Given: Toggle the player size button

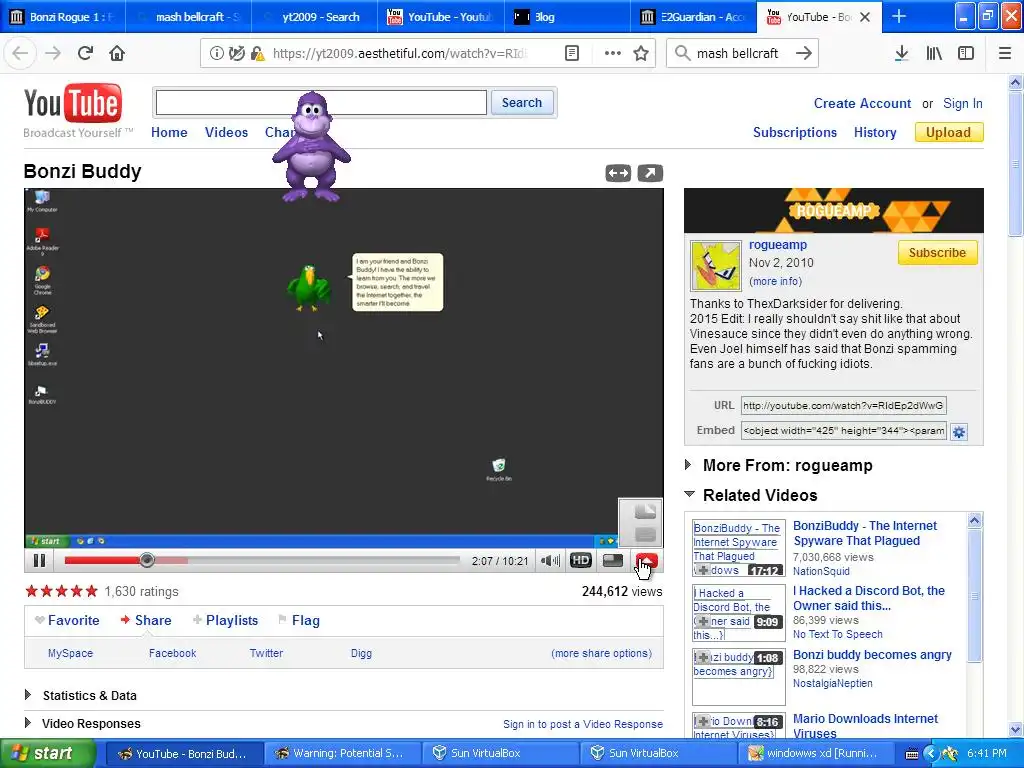Looking at the screenshot, I should (613, 560).
